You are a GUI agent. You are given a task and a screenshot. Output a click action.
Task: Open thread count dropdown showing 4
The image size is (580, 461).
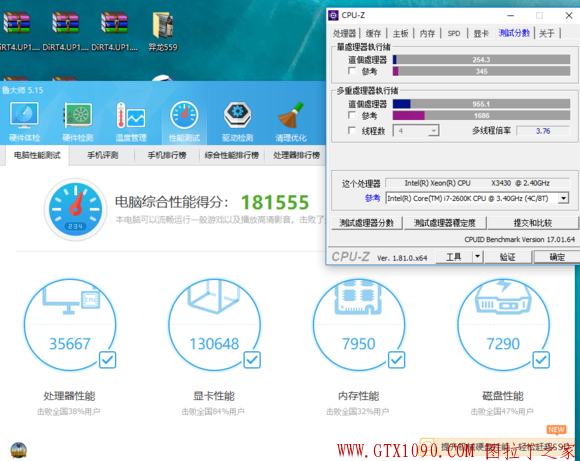(x=416, y=131)
